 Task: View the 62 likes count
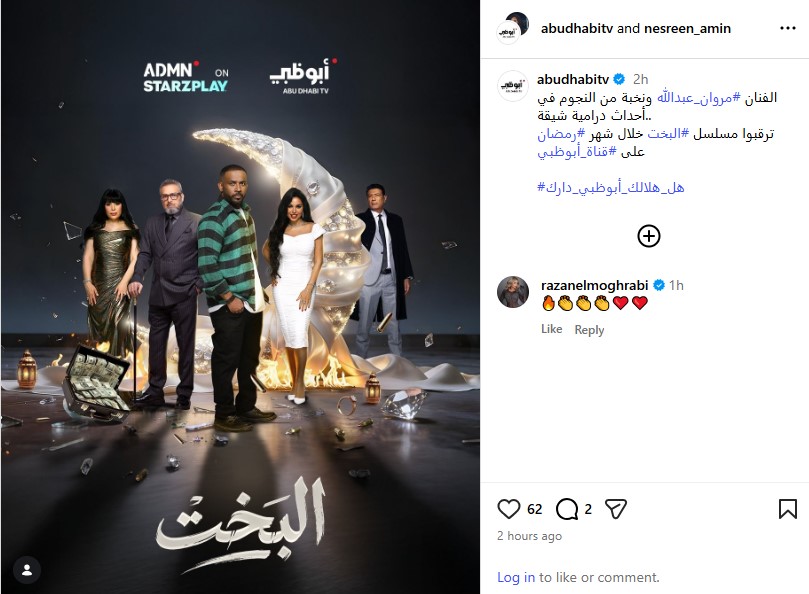(535, 509)
